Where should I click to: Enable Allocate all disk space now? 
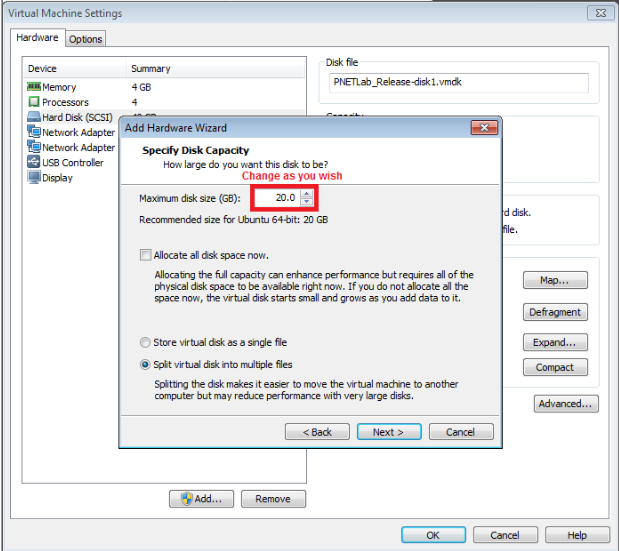pos(146,255)
